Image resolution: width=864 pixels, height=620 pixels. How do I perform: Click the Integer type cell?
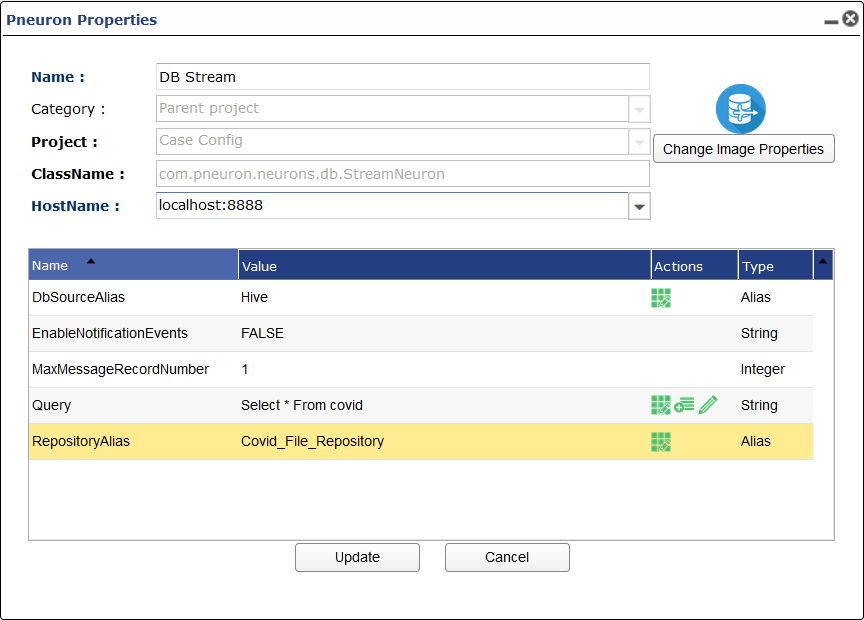[763, 369]
